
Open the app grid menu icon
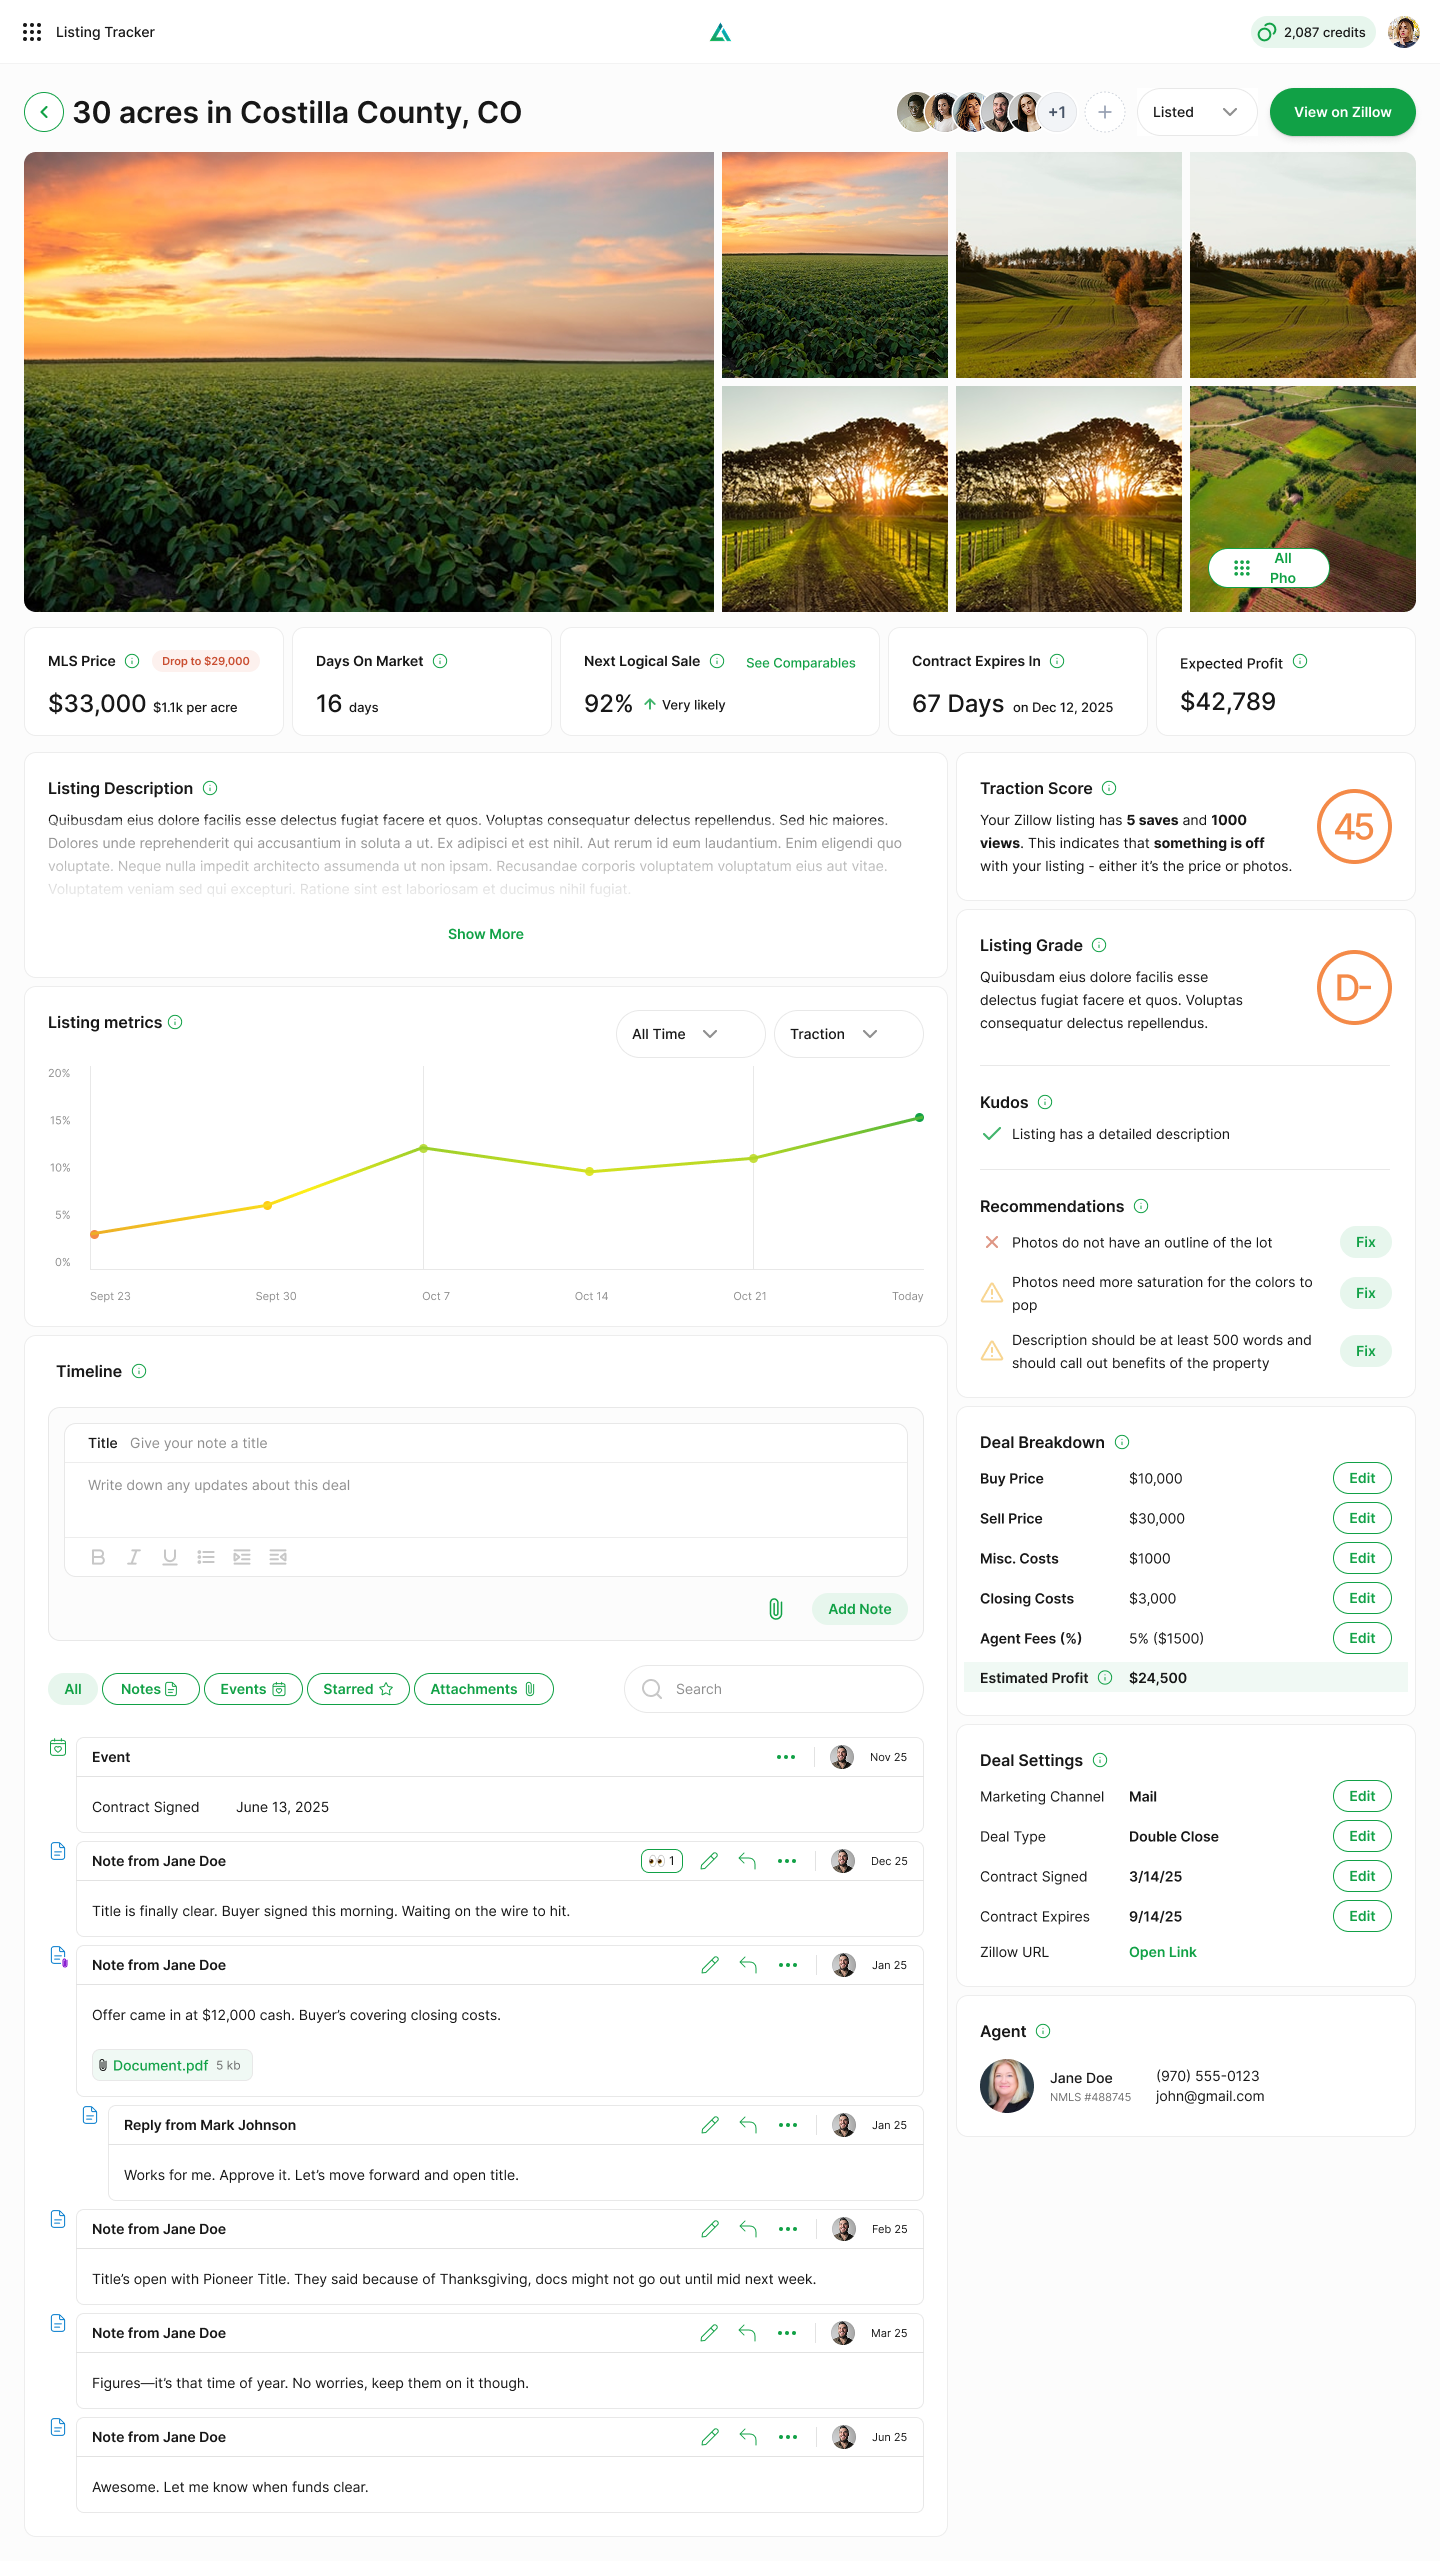pos(32,32)
